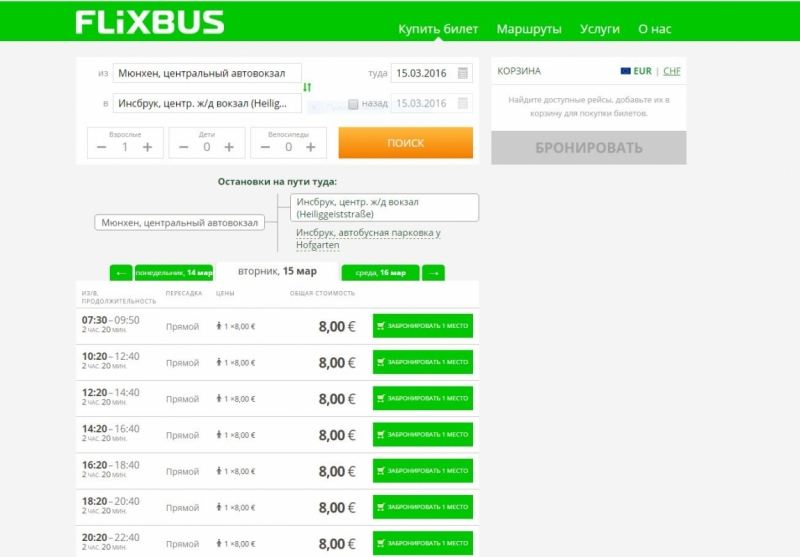
Task: Switch currency to CHF
Action: [x=671, y=71]
